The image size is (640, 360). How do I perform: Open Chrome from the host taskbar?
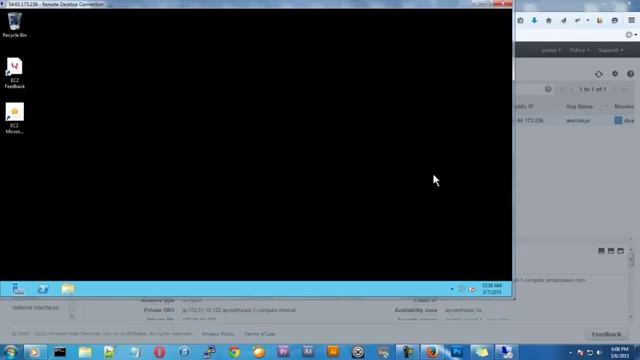[234, 352]
